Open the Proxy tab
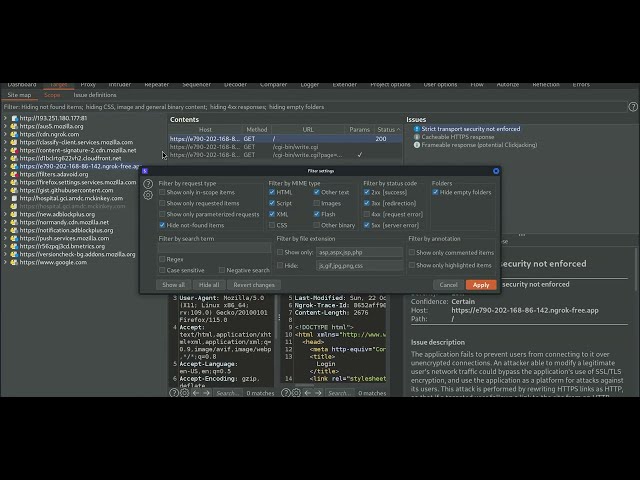The image size is (640, 480). pos(88,85)
